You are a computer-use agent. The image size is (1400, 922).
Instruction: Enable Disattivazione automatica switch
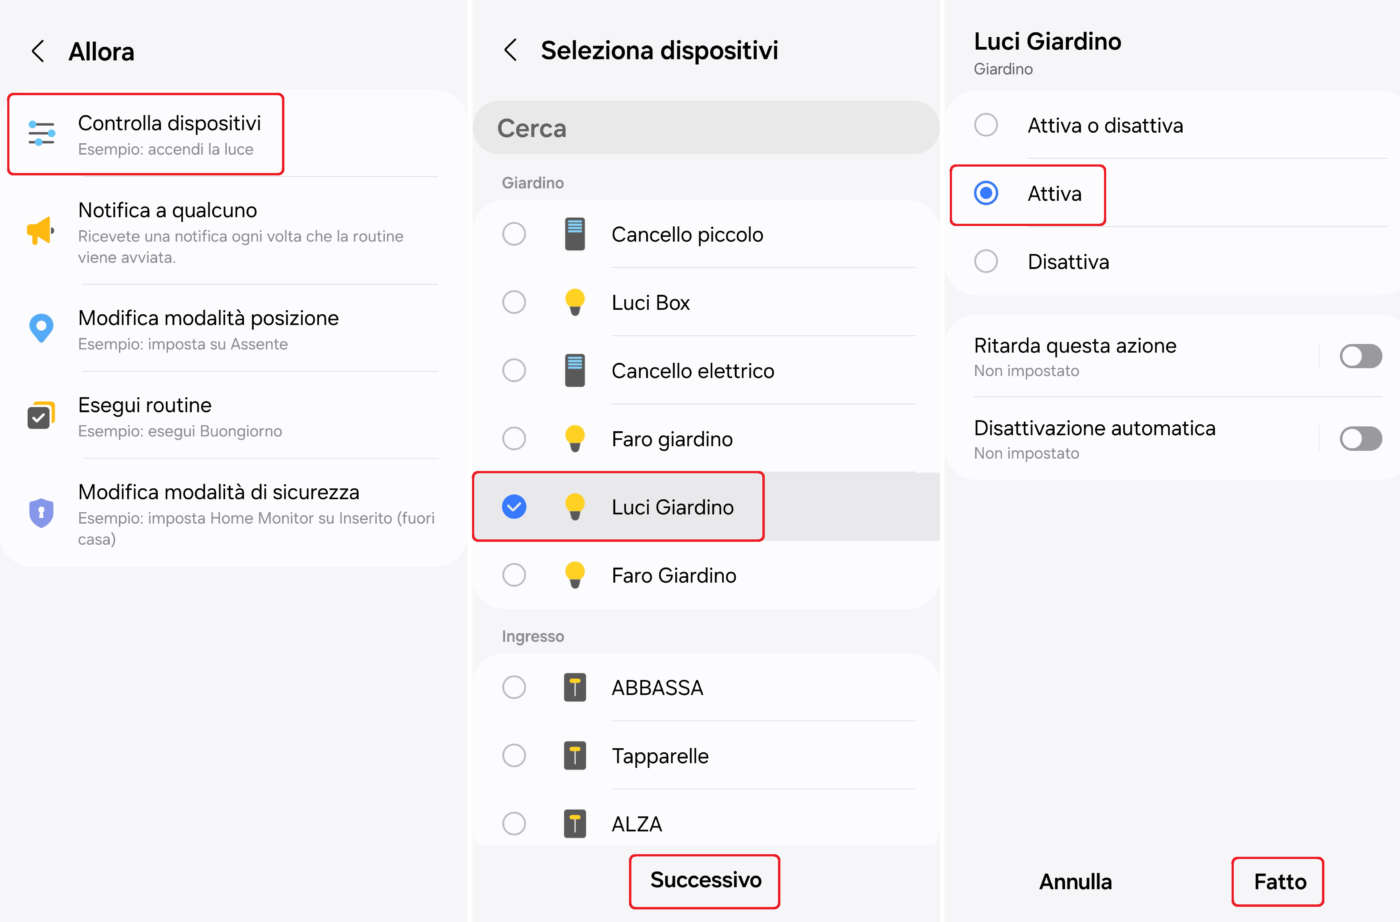tap(1360, 438)
